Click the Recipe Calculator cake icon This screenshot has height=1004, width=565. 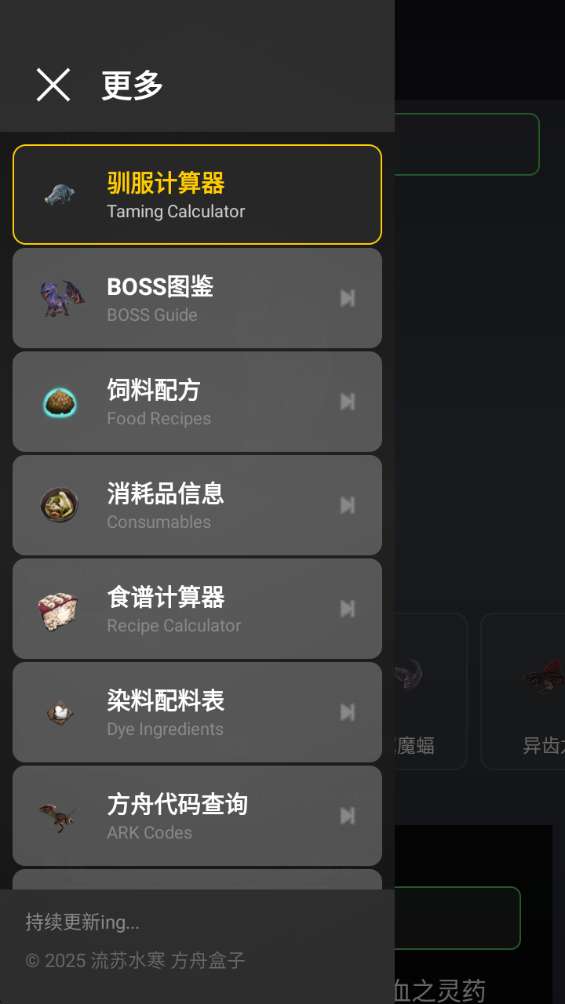pyautogui.click(x=58, y=610)
